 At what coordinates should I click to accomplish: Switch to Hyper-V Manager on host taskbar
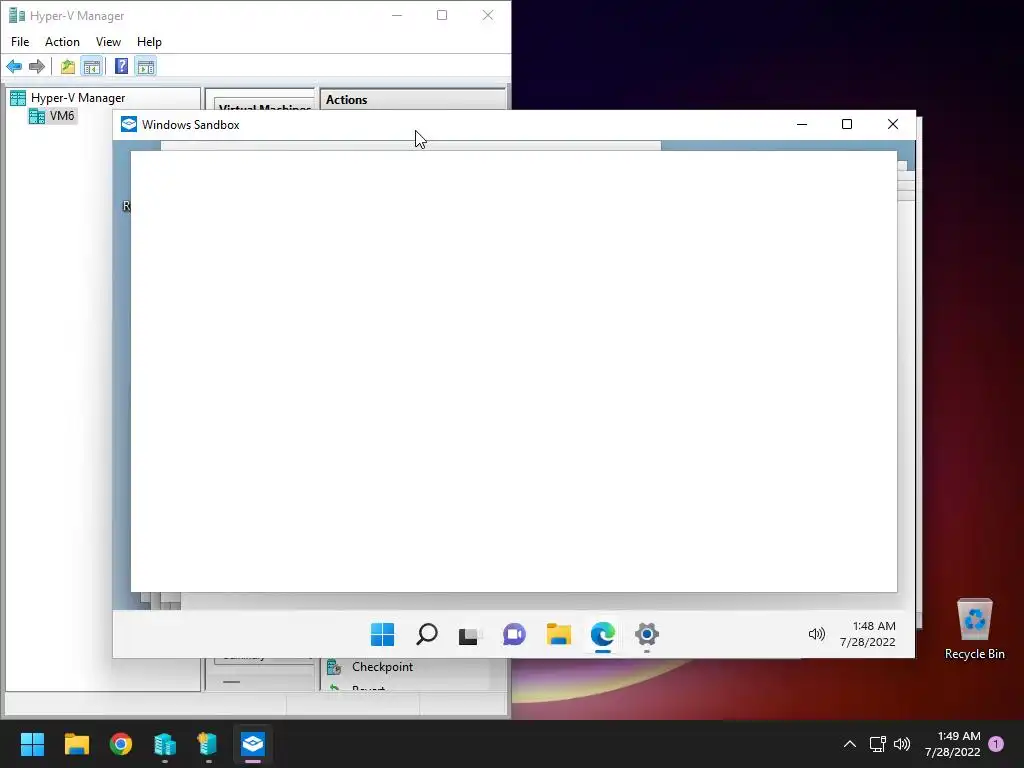165,744
